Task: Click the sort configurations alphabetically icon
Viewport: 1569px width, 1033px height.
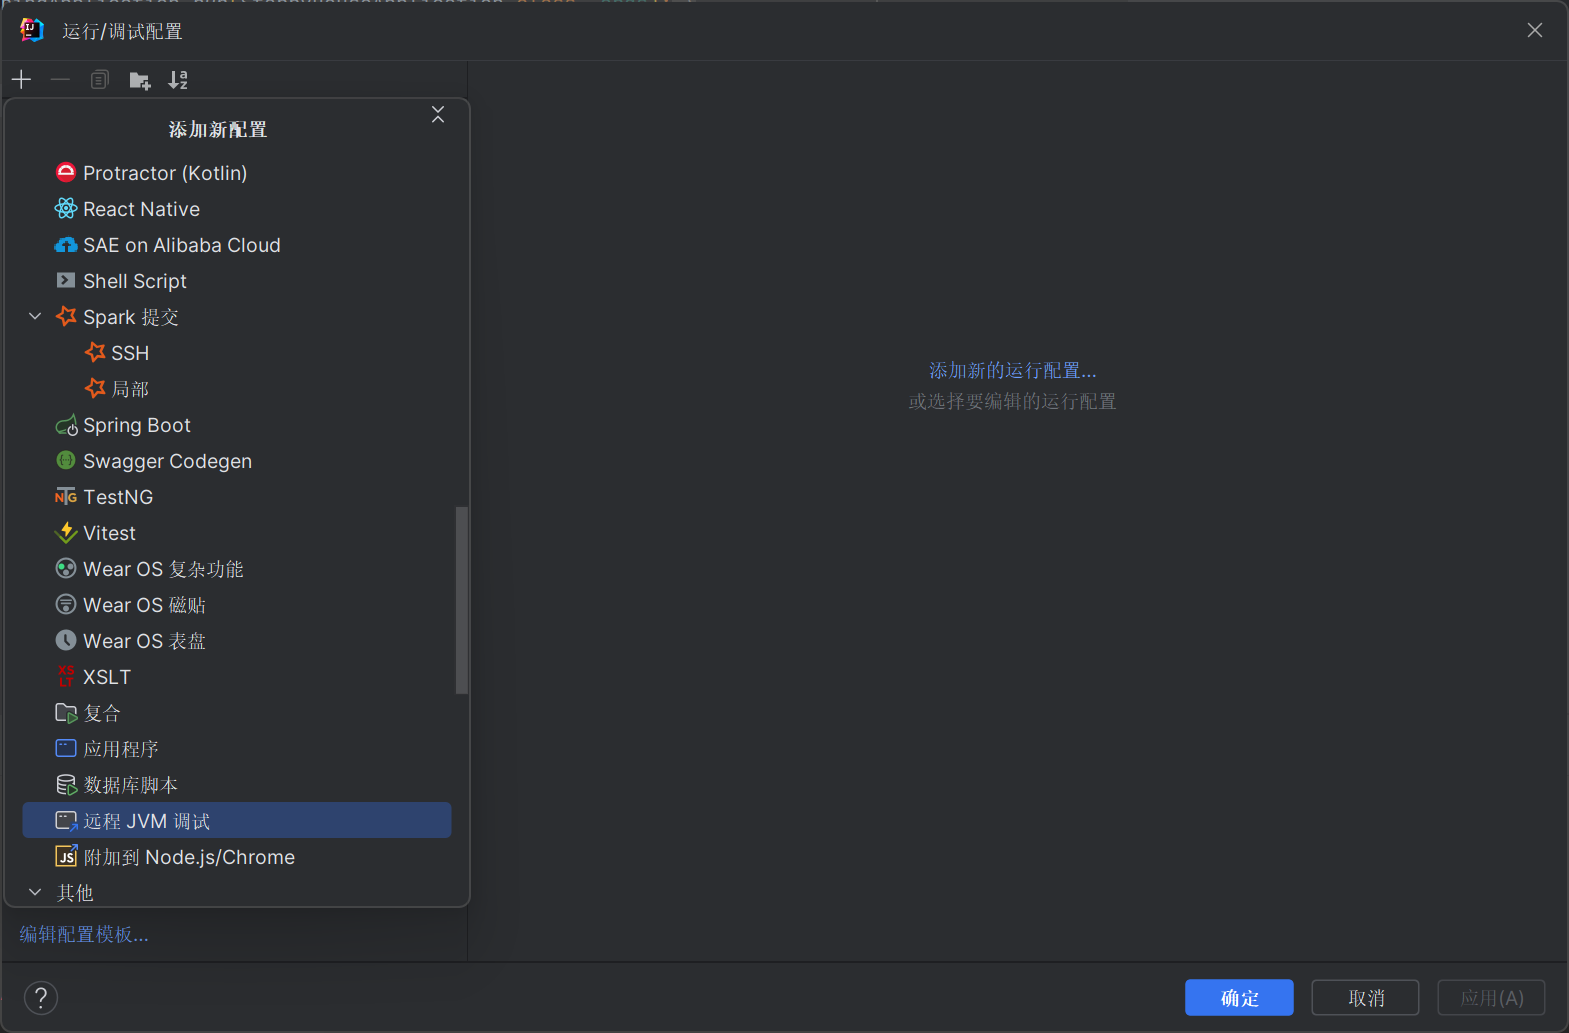Action: (x=178, y=80)
